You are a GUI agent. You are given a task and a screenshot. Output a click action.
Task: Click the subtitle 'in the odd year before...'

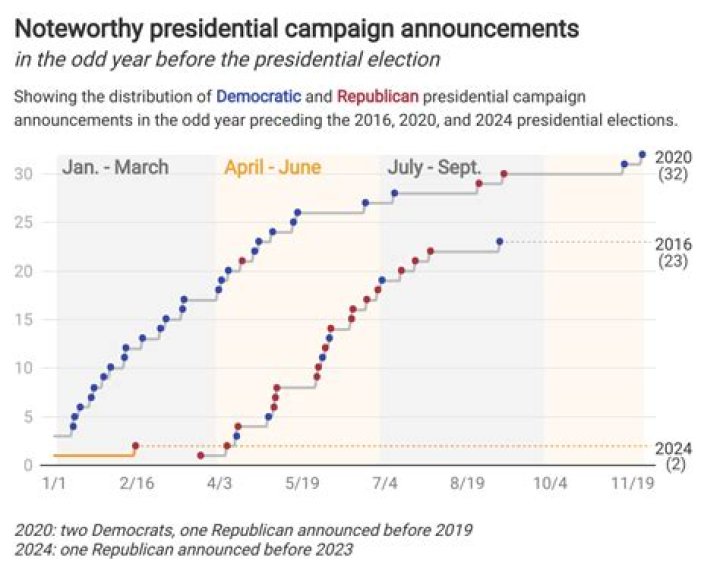(228, 59)
